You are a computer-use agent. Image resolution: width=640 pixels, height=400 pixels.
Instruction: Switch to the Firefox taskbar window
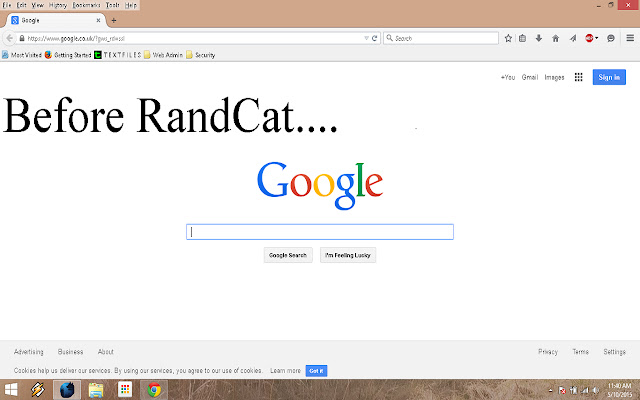67,390
